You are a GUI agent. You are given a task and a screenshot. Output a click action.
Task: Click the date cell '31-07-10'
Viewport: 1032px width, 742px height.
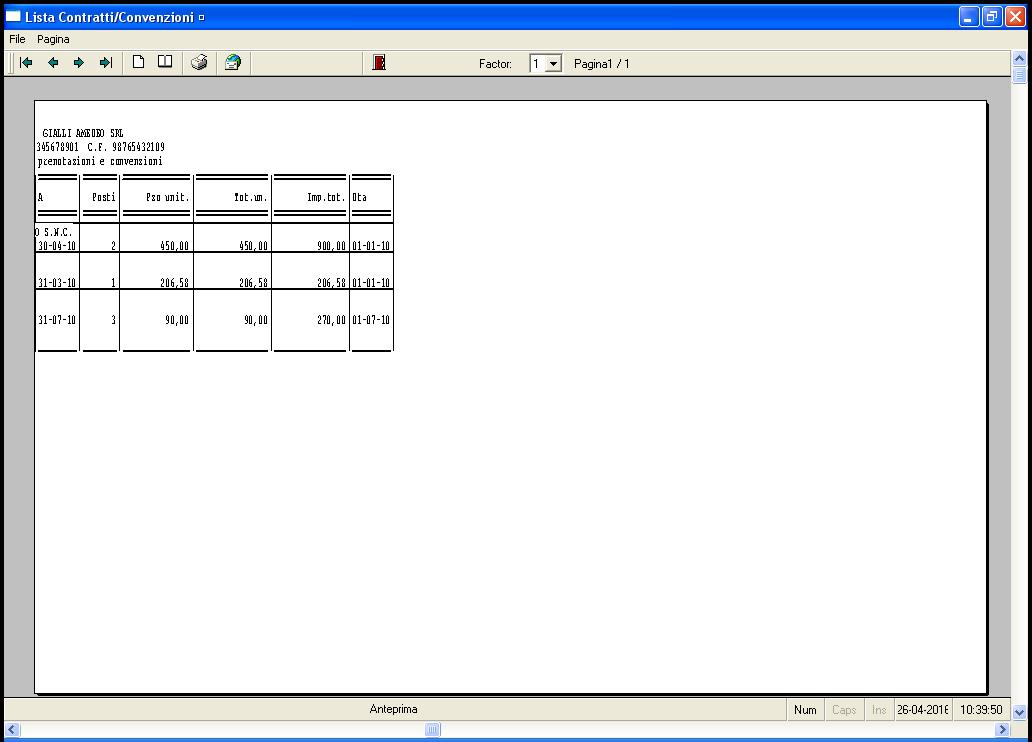(57, 320)
